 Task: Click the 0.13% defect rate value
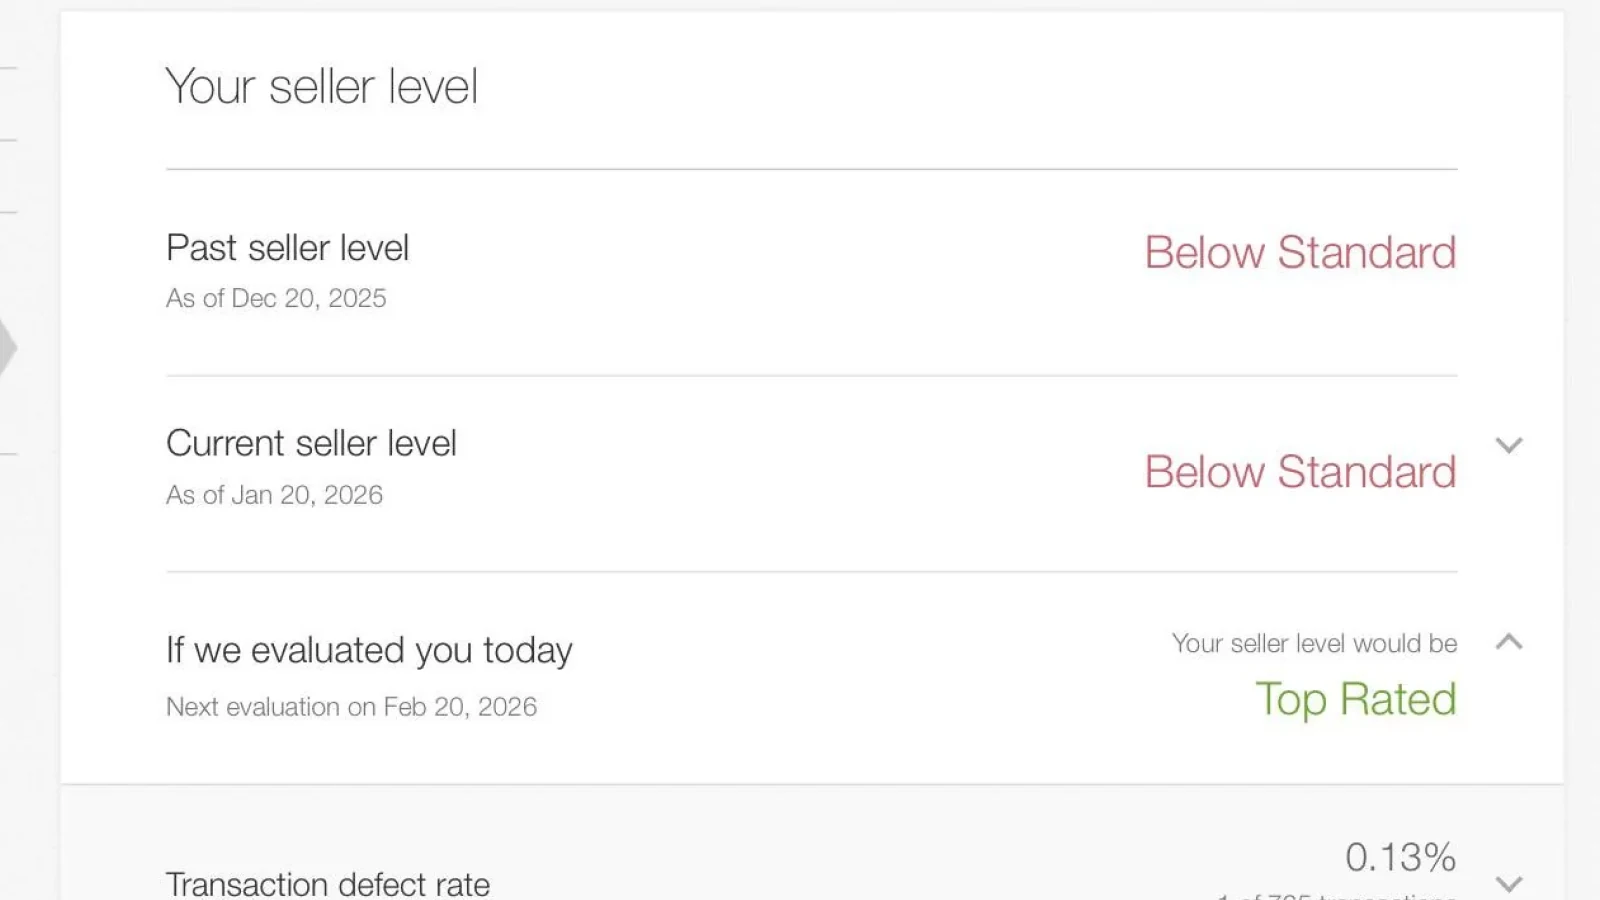point(1400,857)
